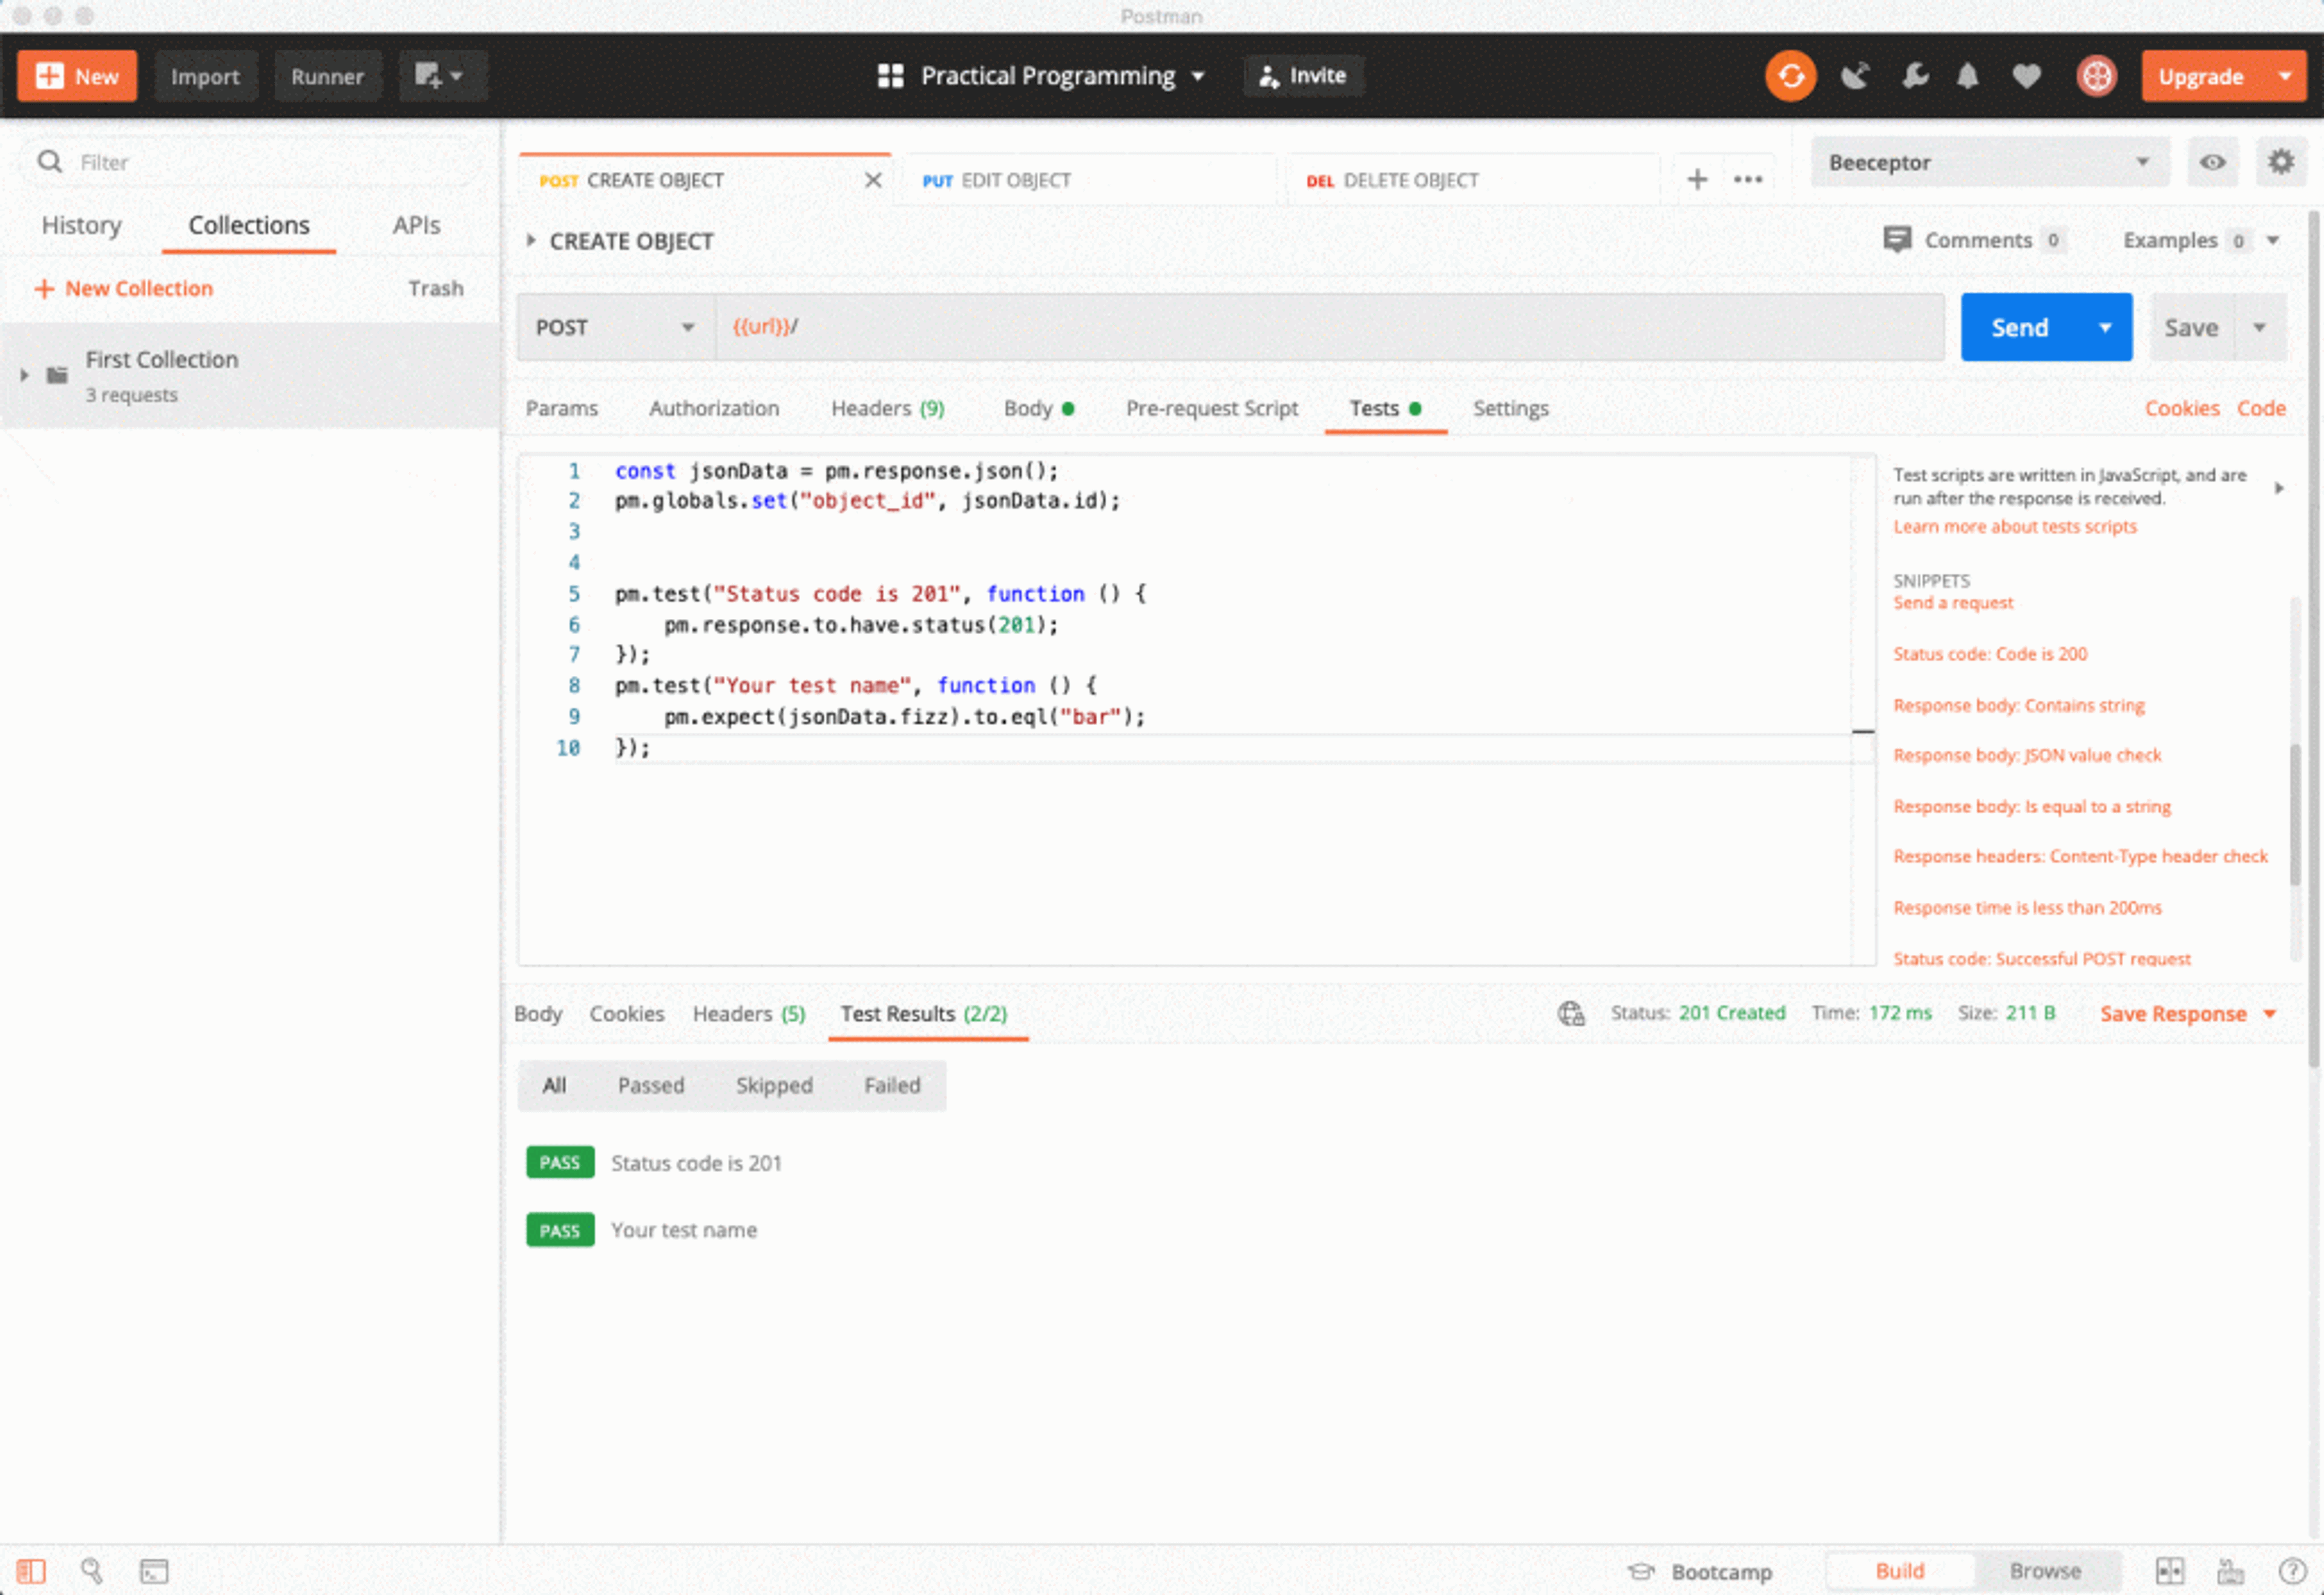
Task: Open Learn more about tests scripts link
Action: point(2014,526)
